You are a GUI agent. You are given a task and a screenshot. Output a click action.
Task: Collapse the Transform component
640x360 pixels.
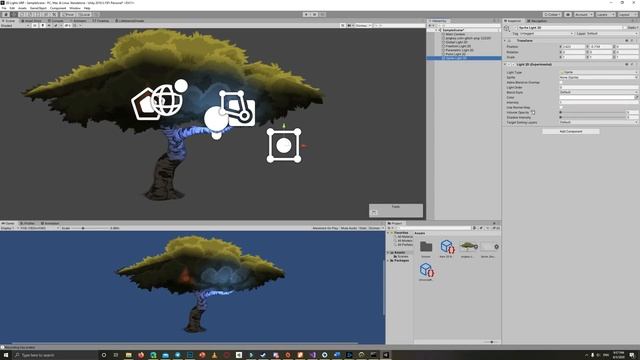505,41
